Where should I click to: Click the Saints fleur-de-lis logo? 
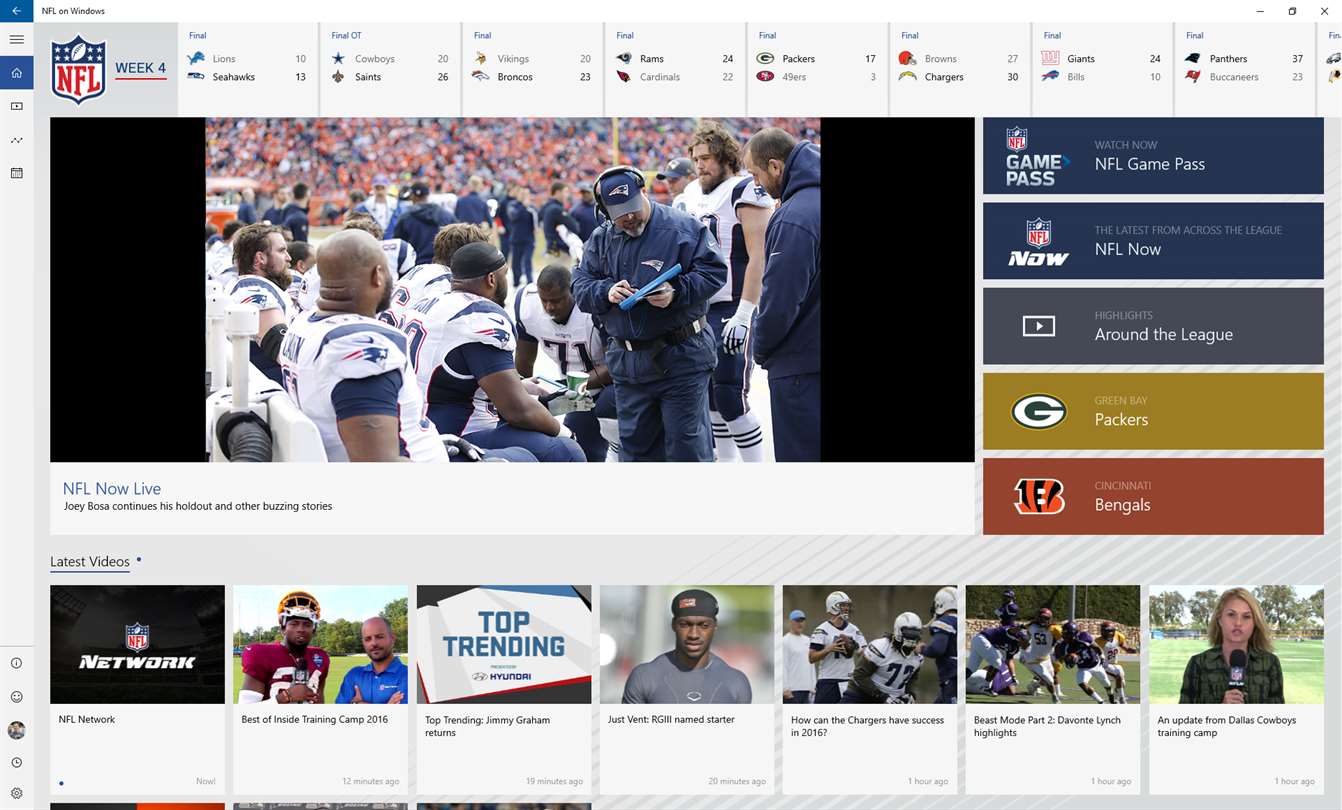pyautogui.click(x=338, y=77)
